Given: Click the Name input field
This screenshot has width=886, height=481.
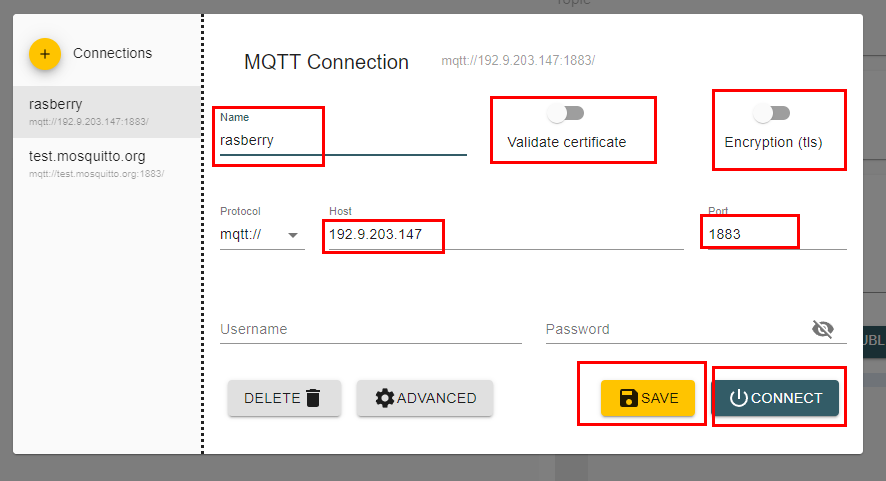Looking at the screenshot, I should [x=343, y=140].
